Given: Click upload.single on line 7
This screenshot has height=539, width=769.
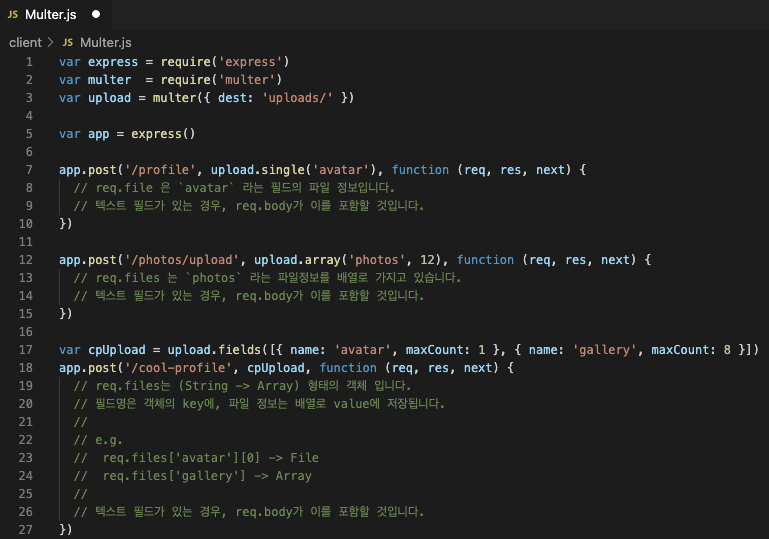Looking at the screenshot, I should point(257,170).
